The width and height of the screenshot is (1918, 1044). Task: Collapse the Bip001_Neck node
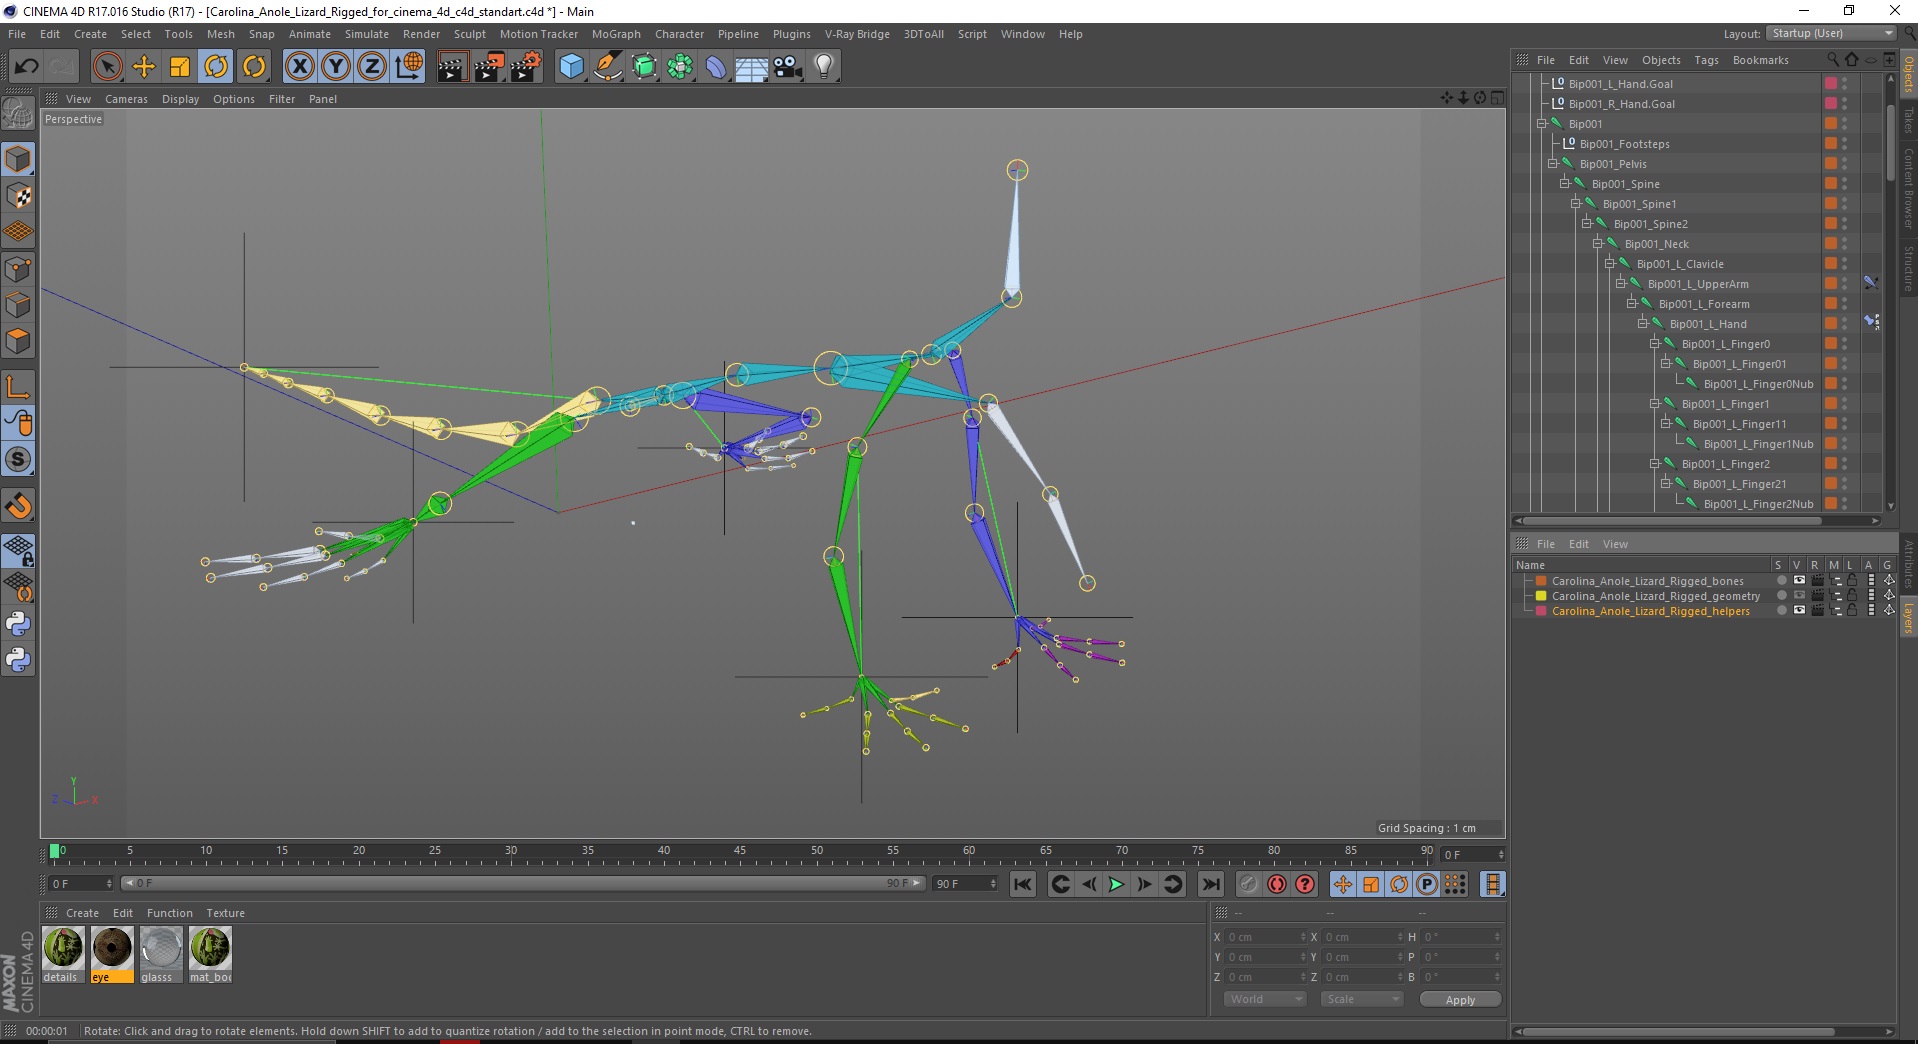click(1597, 244)
